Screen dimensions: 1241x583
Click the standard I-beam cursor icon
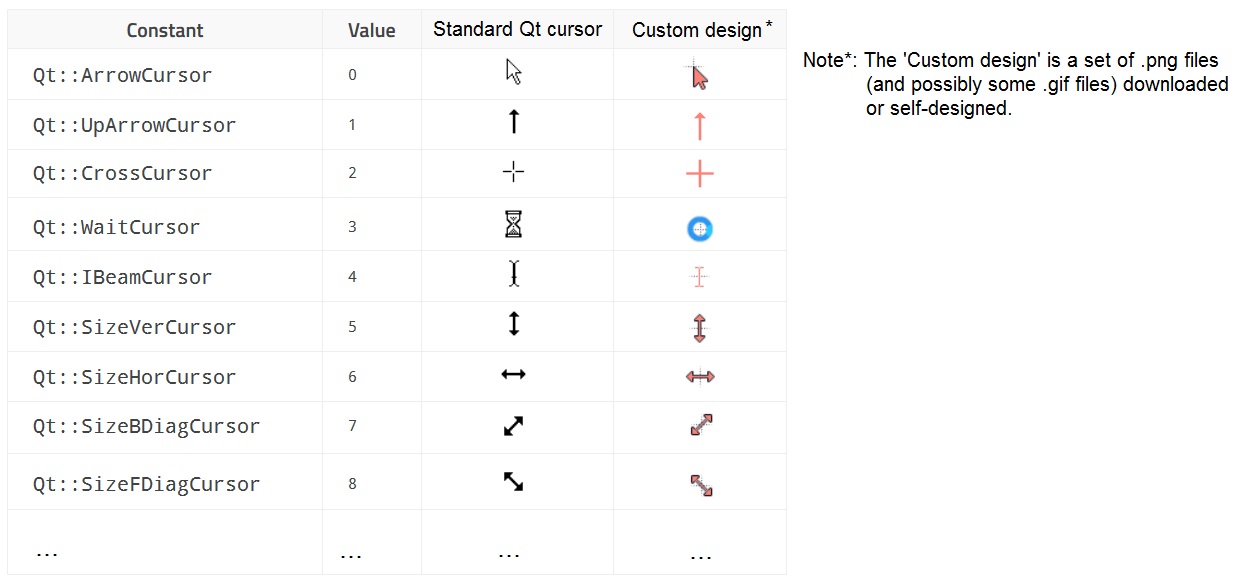[514, 274]
